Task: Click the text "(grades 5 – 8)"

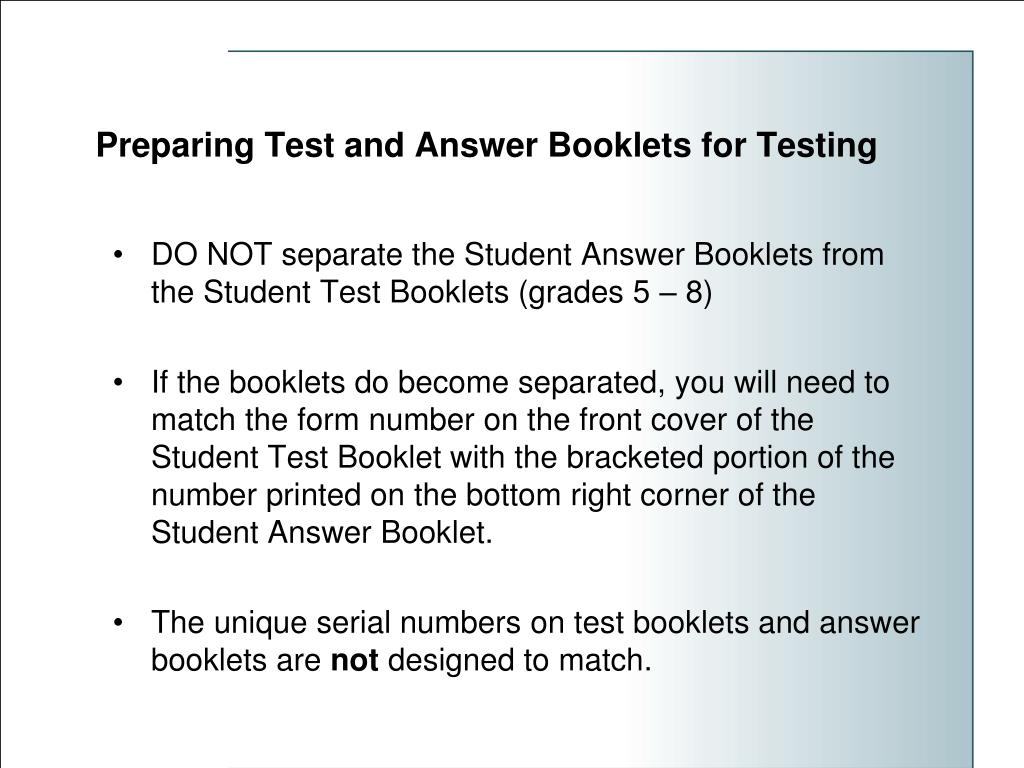Action: tap(615, 292)
